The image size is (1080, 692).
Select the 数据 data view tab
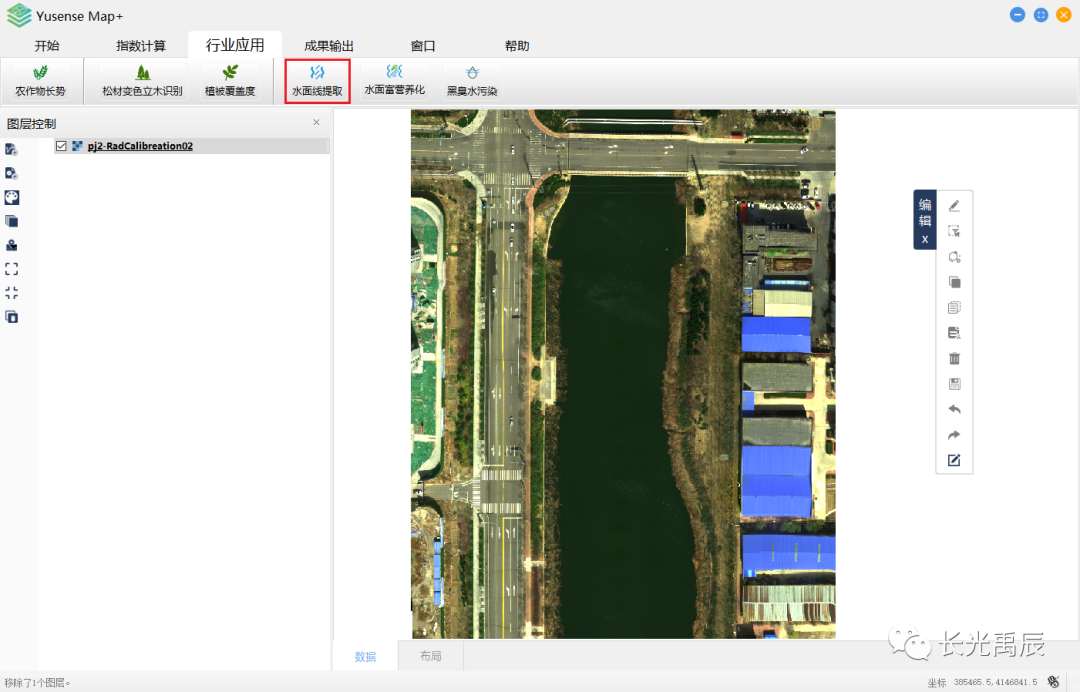(365, 656)
